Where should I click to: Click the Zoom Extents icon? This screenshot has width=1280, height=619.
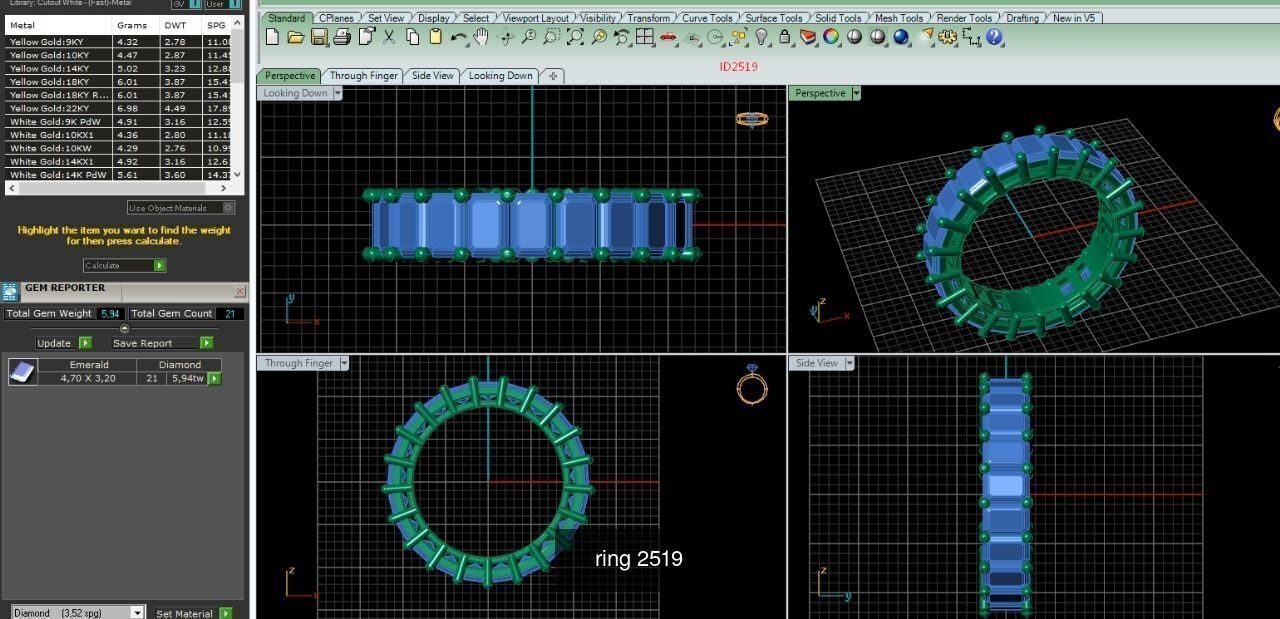575,37
